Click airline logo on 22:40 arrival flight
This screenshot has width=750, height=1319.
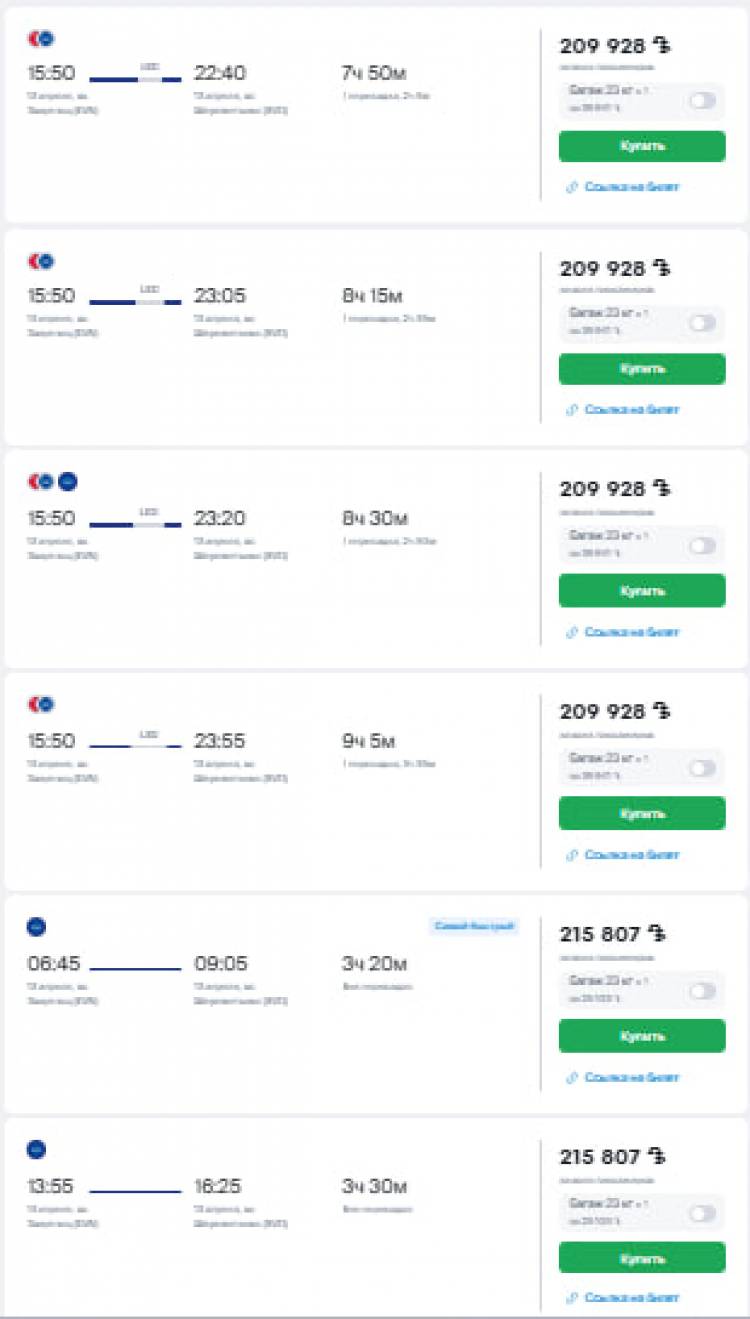[x=41, y=39]
